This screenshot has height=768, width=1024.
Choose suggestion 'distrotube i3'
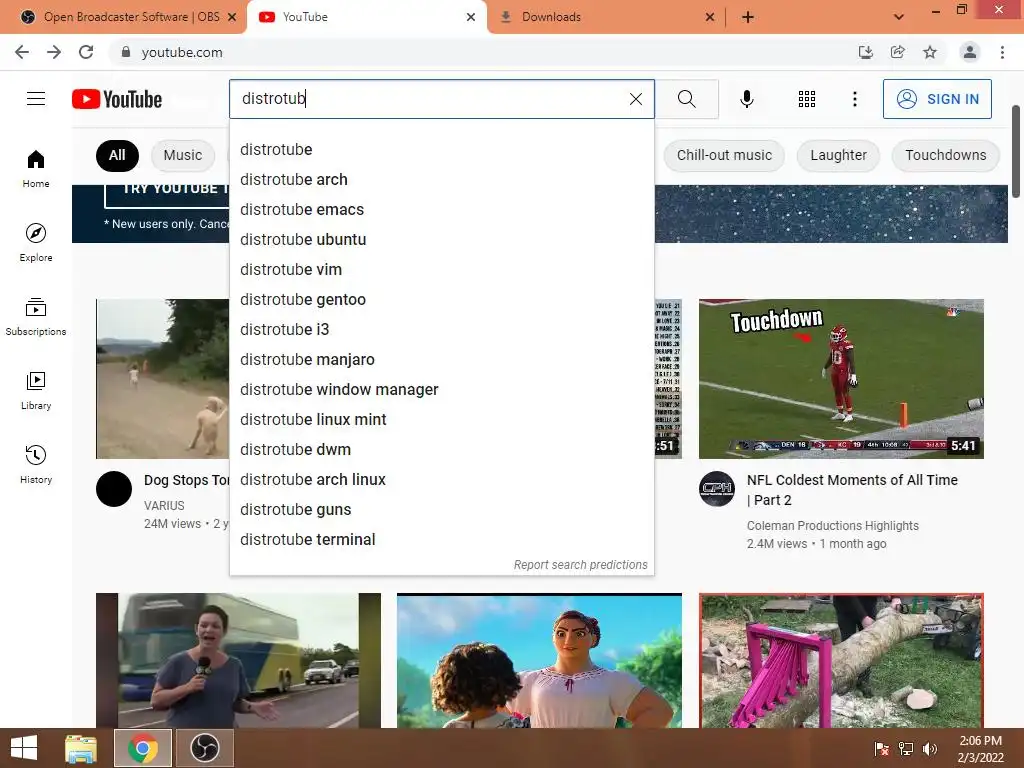[x=441, y=330]
